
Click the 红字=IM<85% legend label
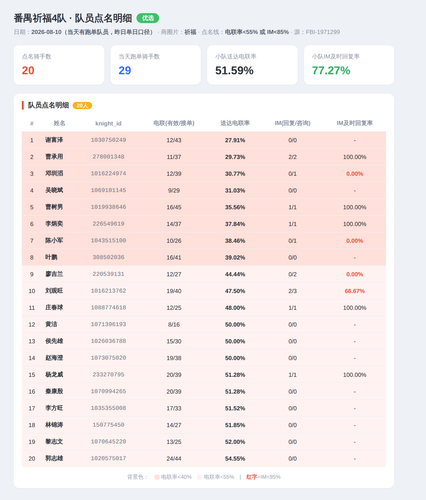[263, 477]
